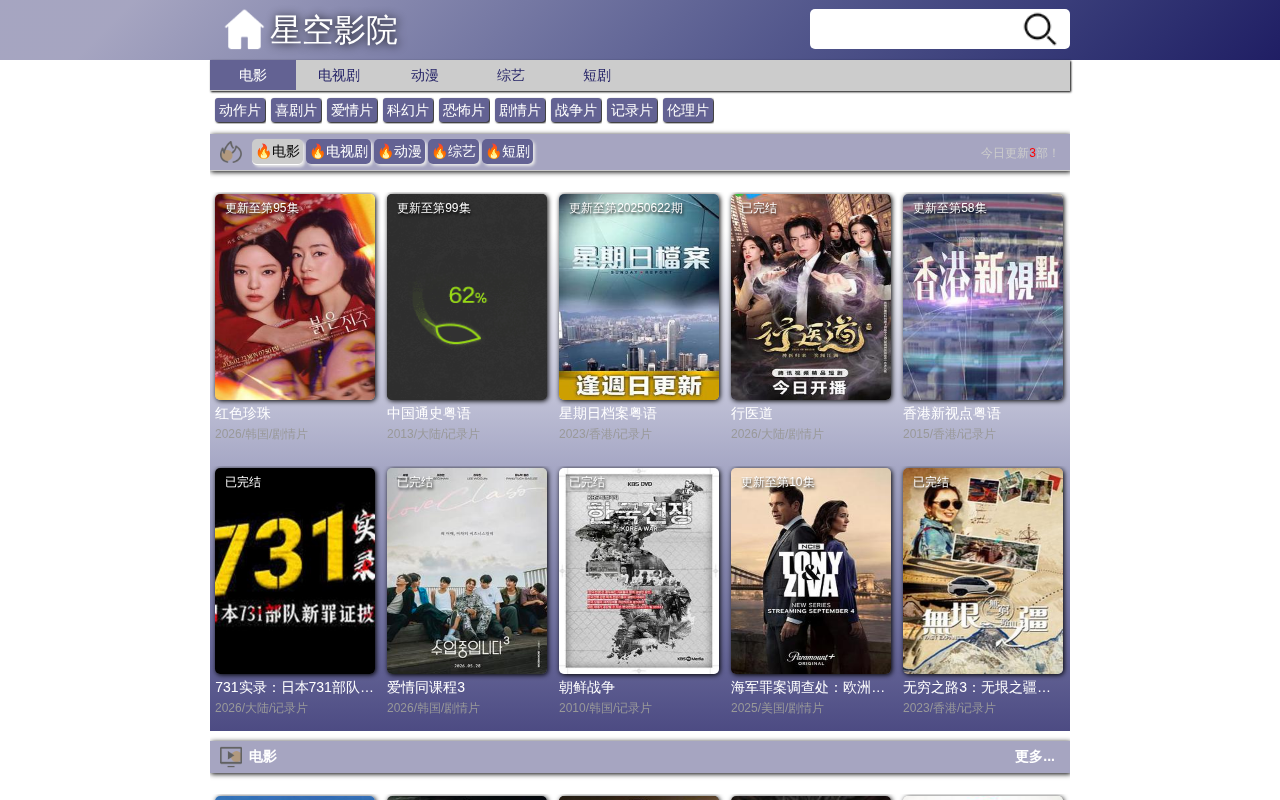Click the 2023/香港/记录片 info under 星期日档案粤语

pos(606,434)
